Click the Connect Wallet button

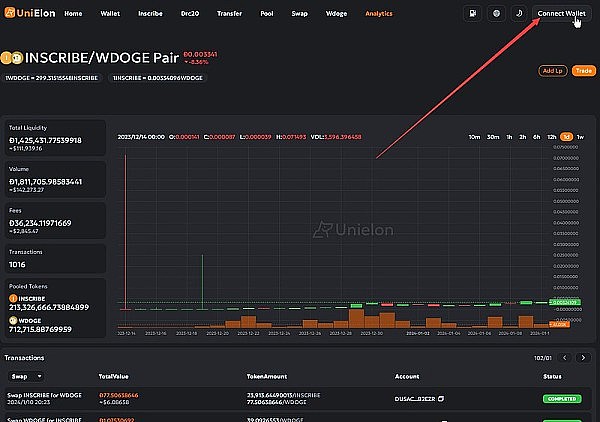pos(560,14)
